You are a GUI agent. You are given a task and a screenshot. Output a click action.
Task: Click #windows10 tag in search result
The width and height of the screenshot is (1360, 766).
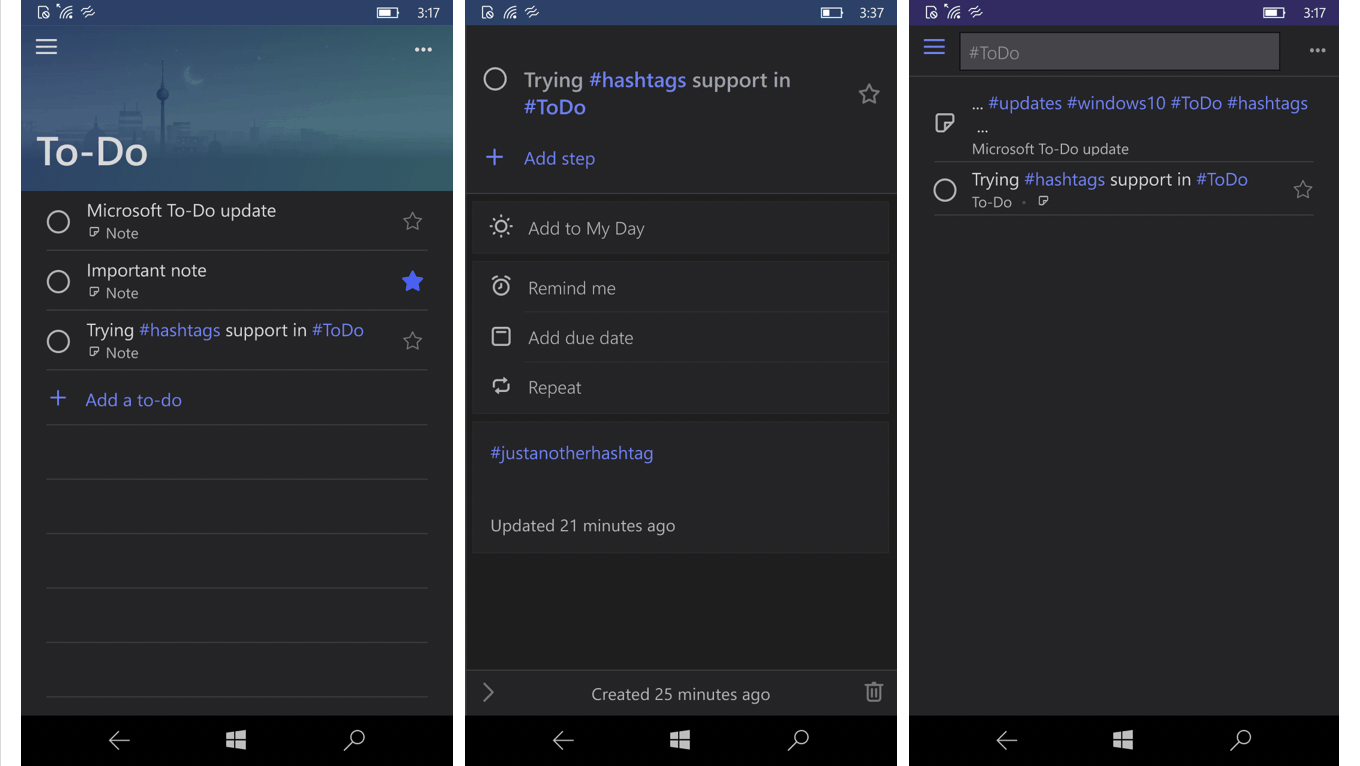1116,103
